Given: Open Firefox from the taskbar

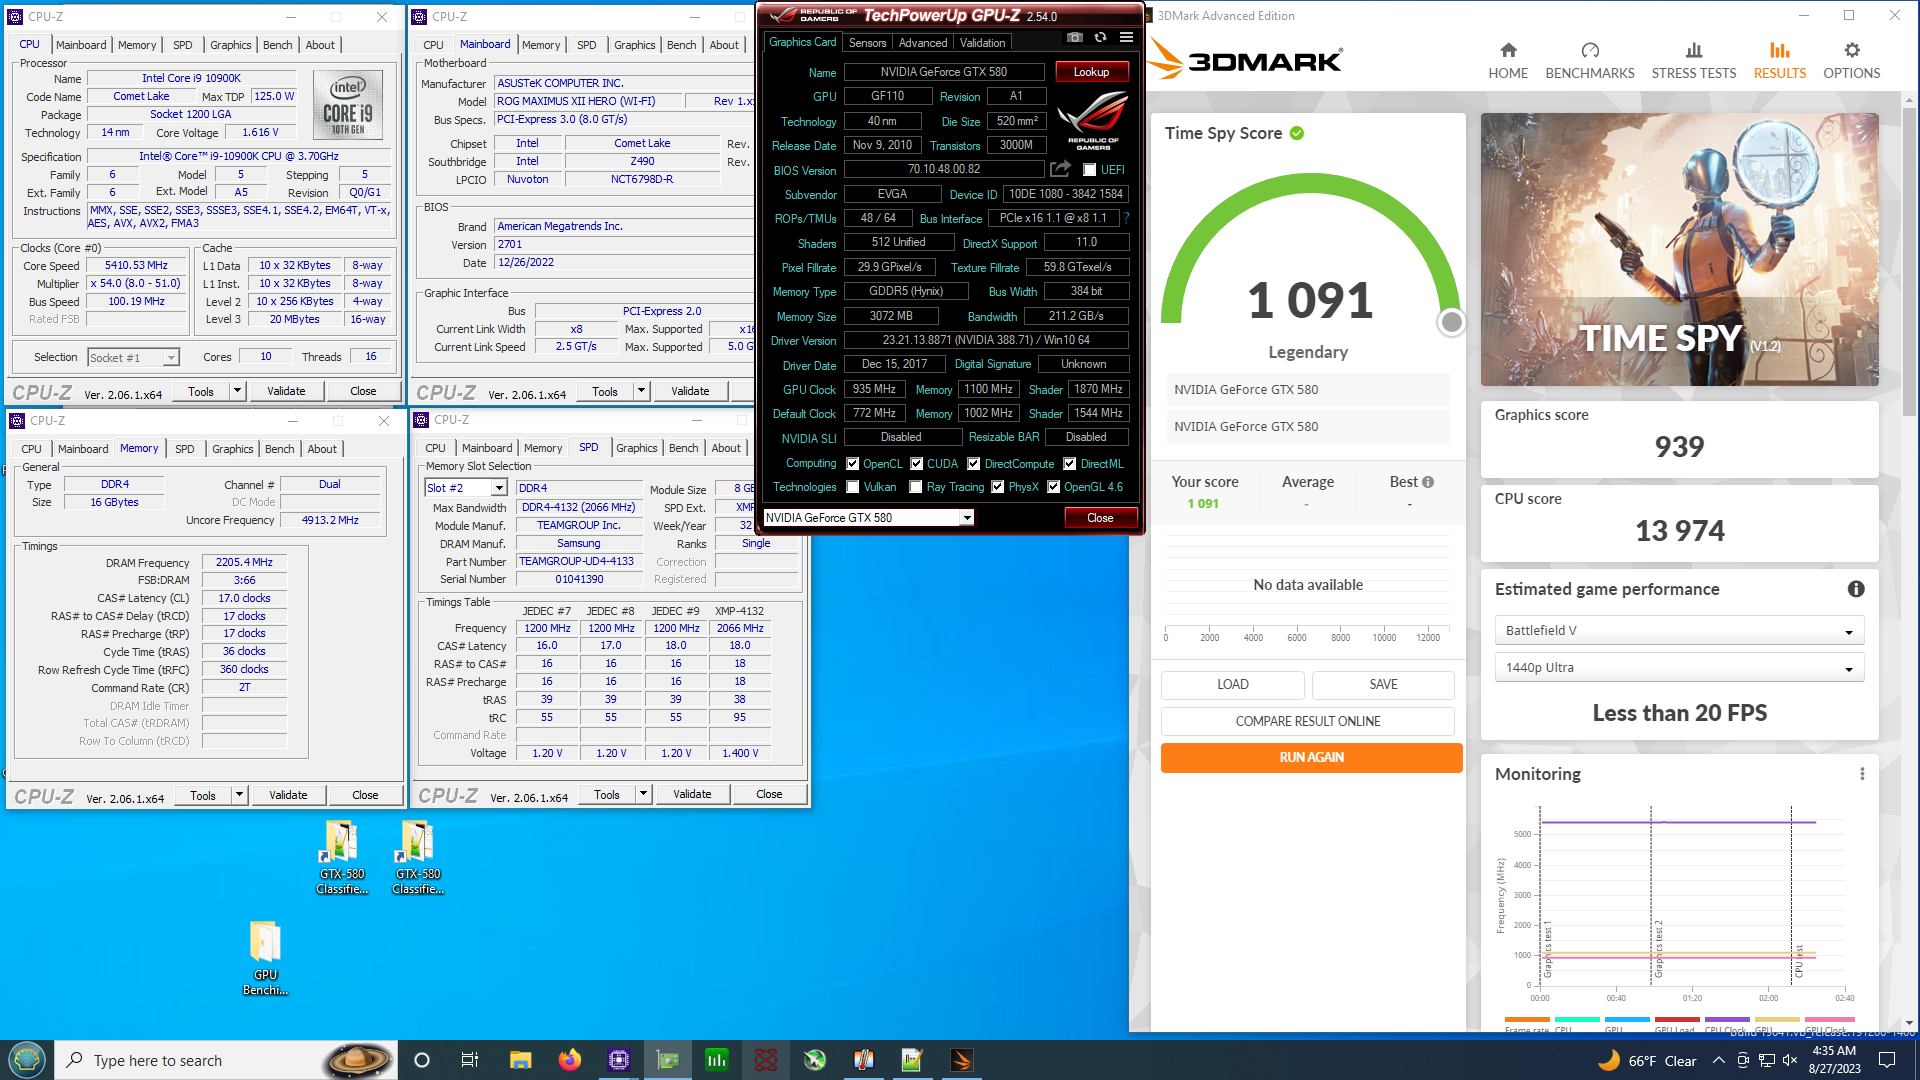Looking at the screenshot, I should coord(570,1060).
